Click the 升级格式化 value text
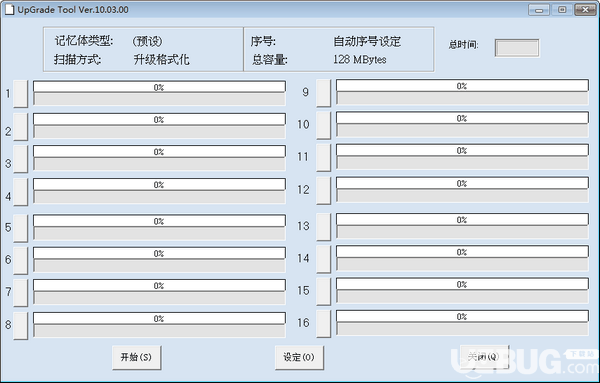Image resolution: width=600 pixels, height=383 pixels. [161, 59]
